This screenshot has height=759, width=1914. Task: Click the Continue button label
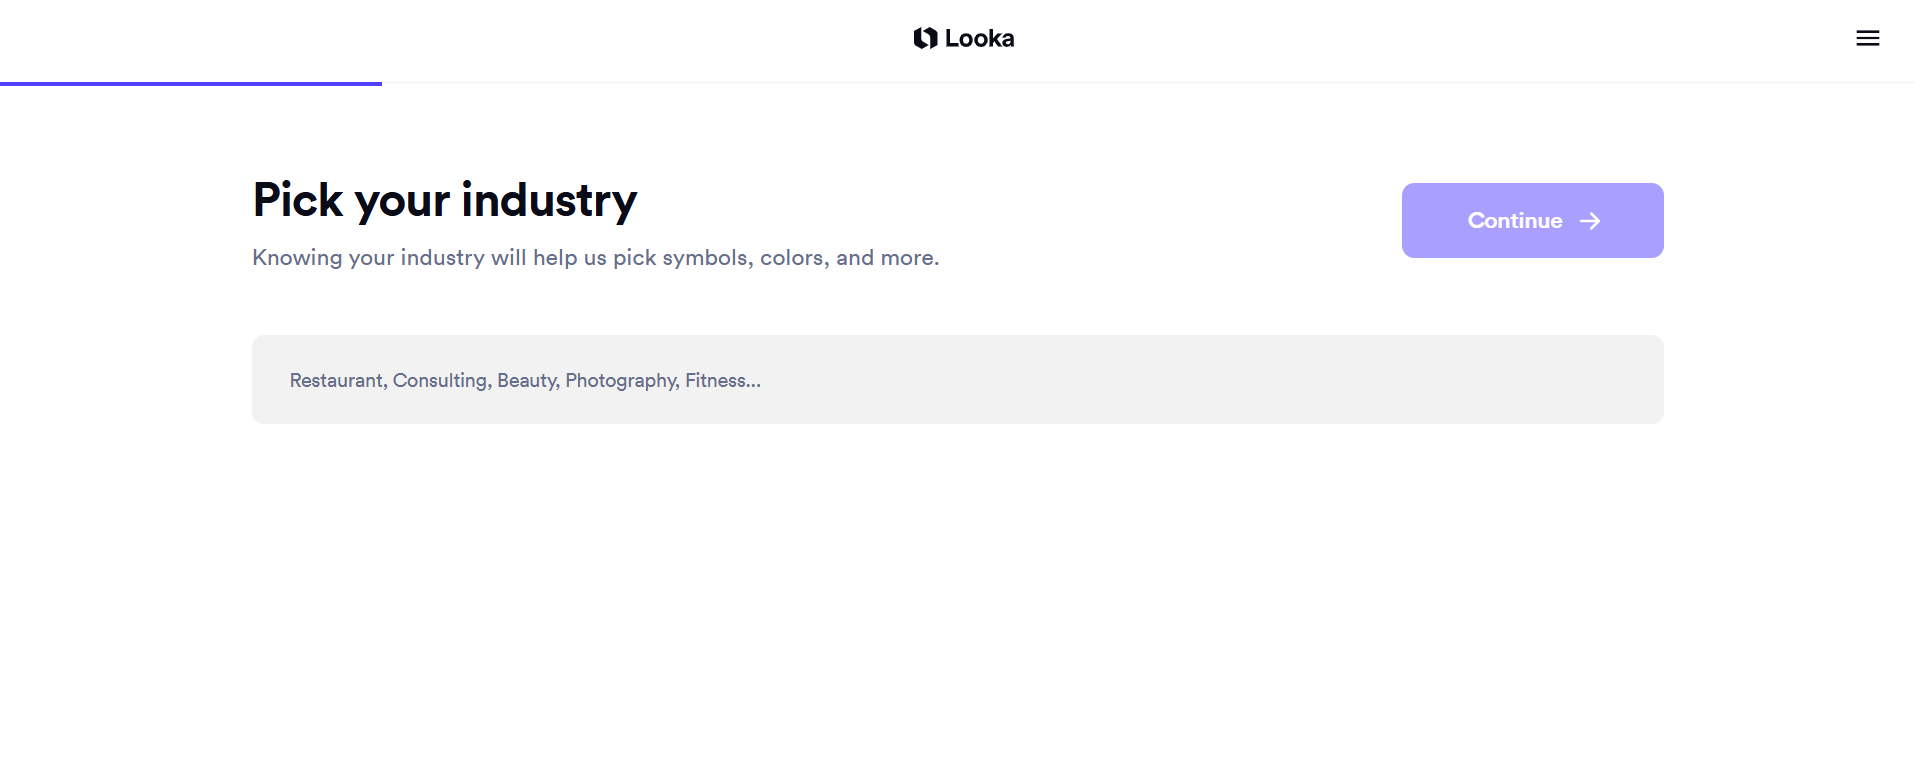click(x=1514, y=221)
